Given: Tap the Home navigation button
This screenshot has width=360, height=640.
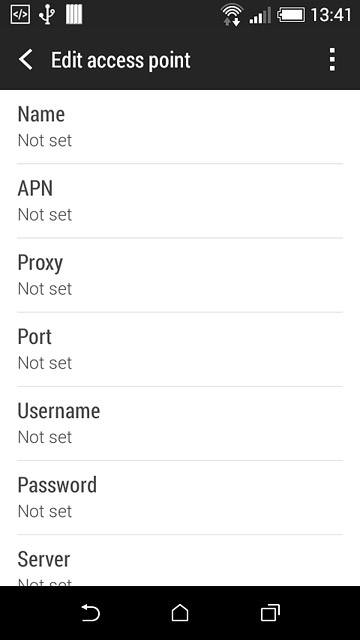Looking at the screenshot, I should [x=180, y=613].
